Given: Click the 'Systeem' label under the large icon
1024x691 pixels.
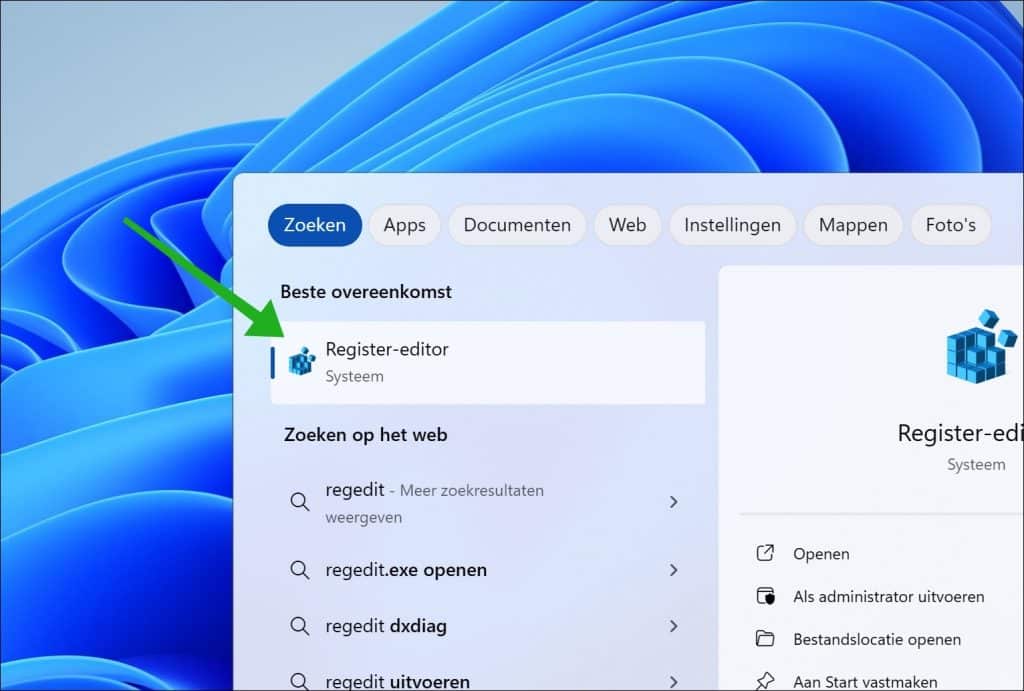Looking at the screenshot, I should click(x=976, y=464).
